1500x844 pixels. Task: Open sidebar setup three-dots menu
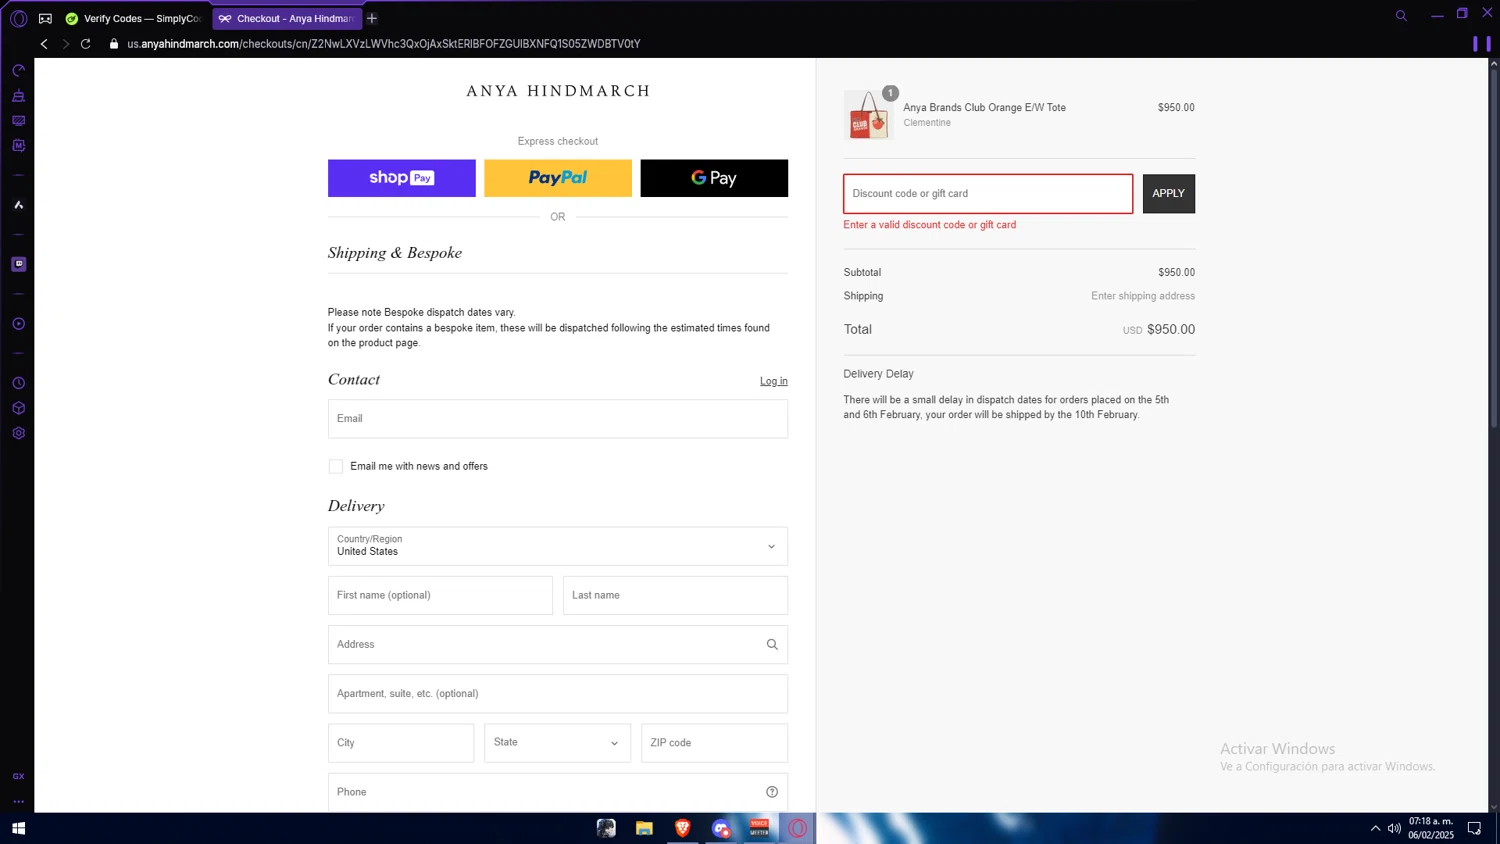(x=18, y=801)
